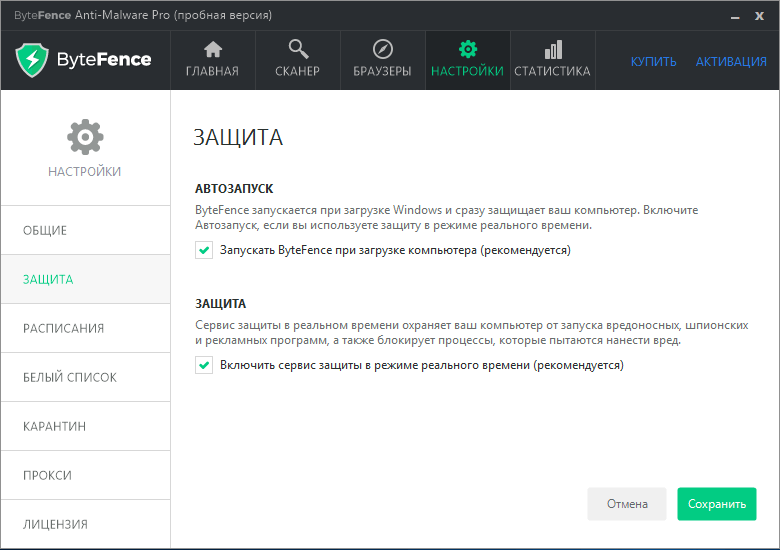Image resolution: width=780 pixels, height=550 pixels.
Task: Toggle the launch ByteFence at startup checkbox
Action: tap(204, 250)
